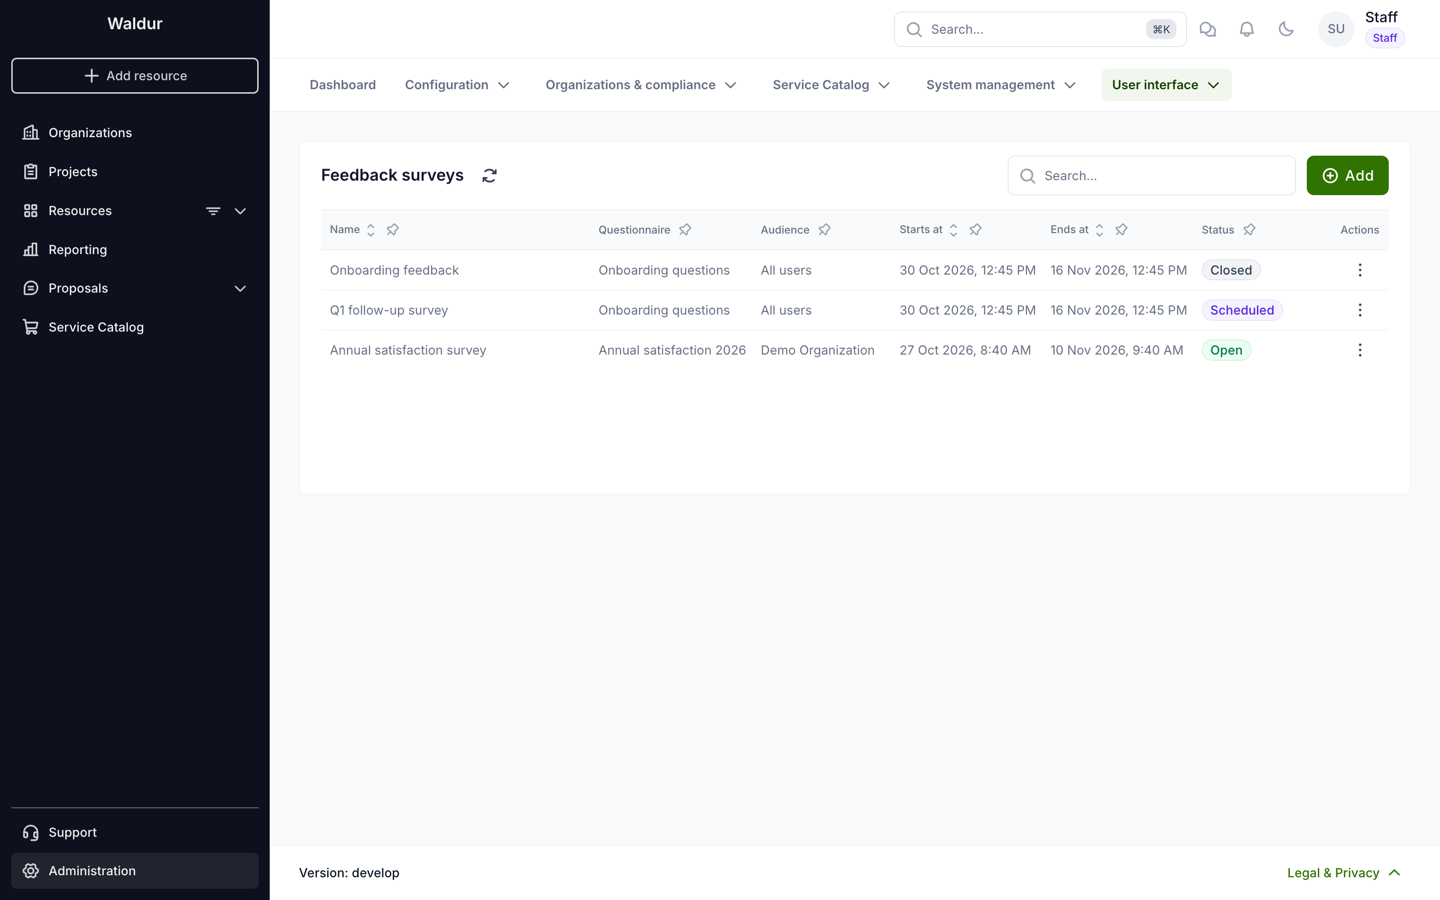Switch to dark mode with moon icon
Viewport: 1440px width, 900px height.
(1286, 30)
